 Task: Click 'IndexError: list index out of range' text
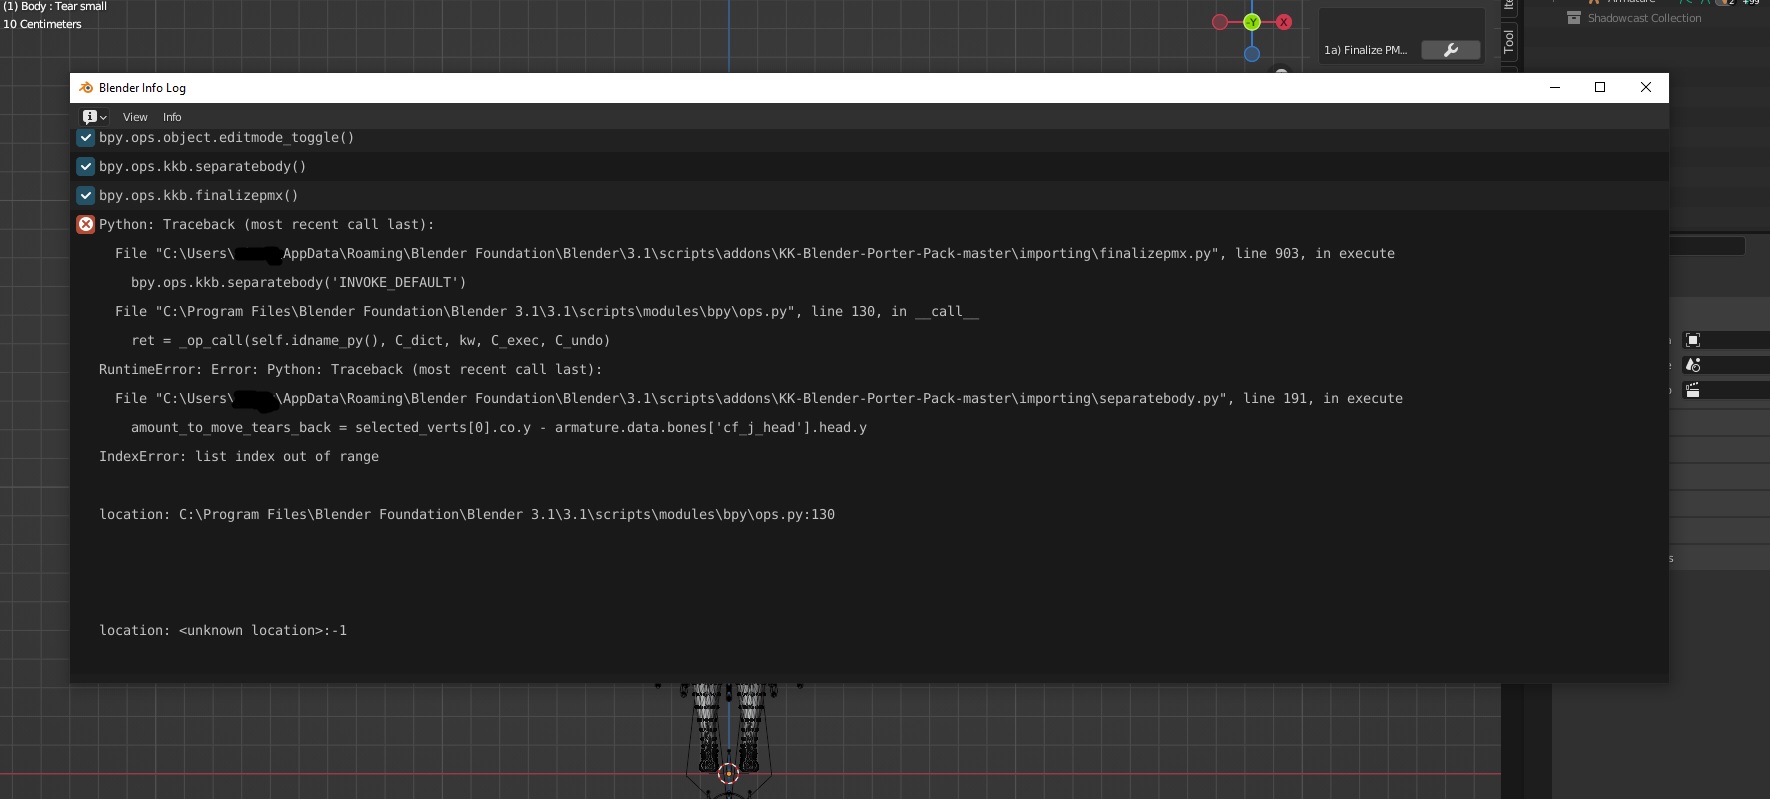[238, 457]
